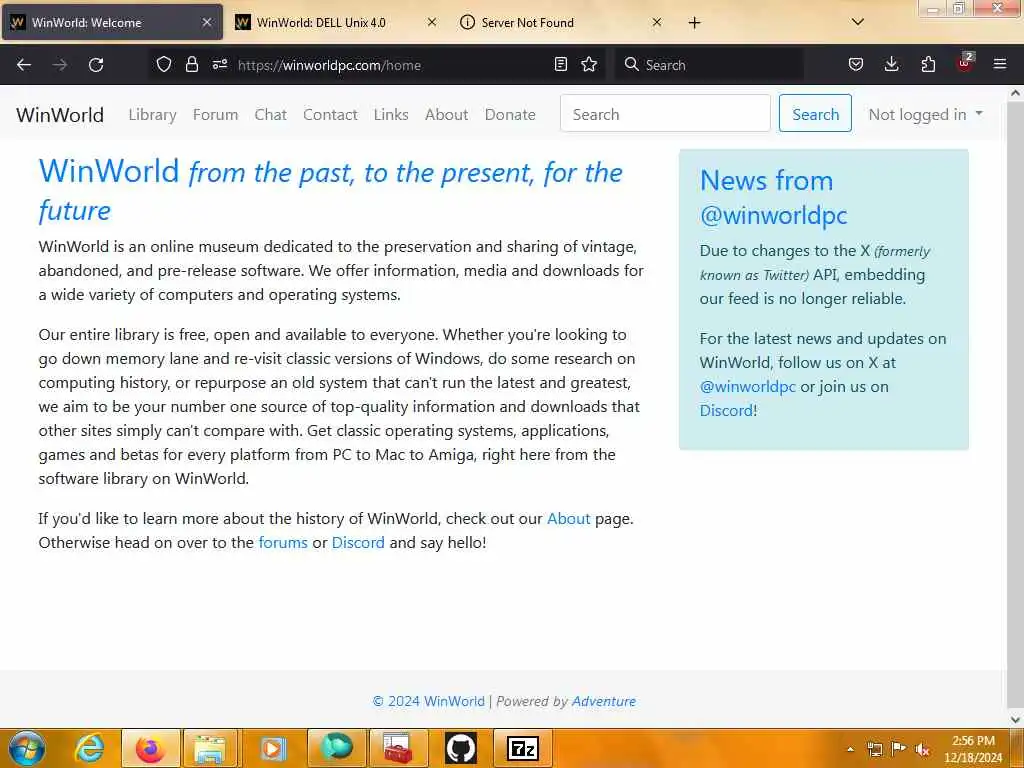1024x768 pixels.
Task: Switch to the Server Not Found tab
Action: coord(560,22)
